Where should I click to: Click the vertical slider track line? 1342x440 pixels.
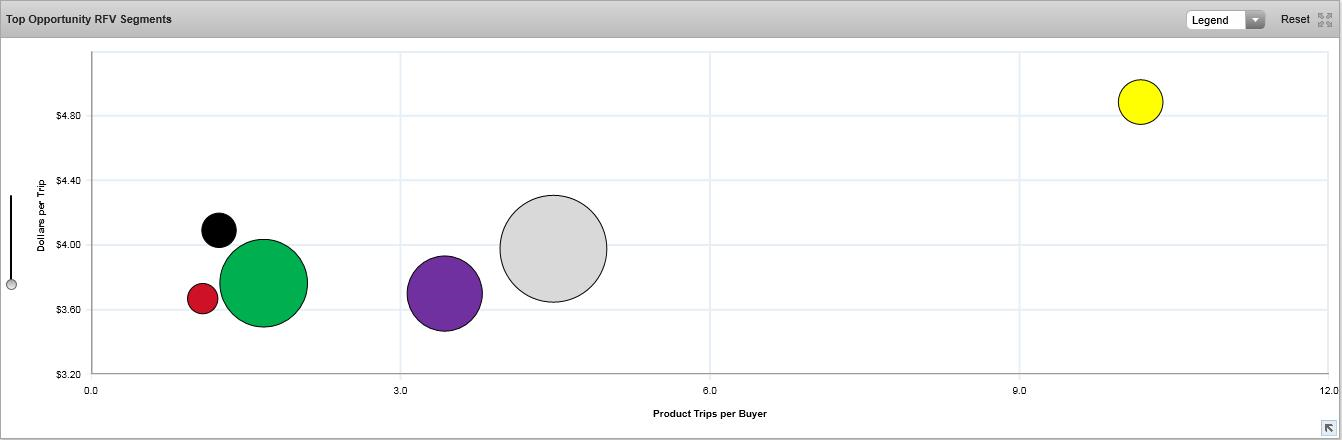click(11, 235)
